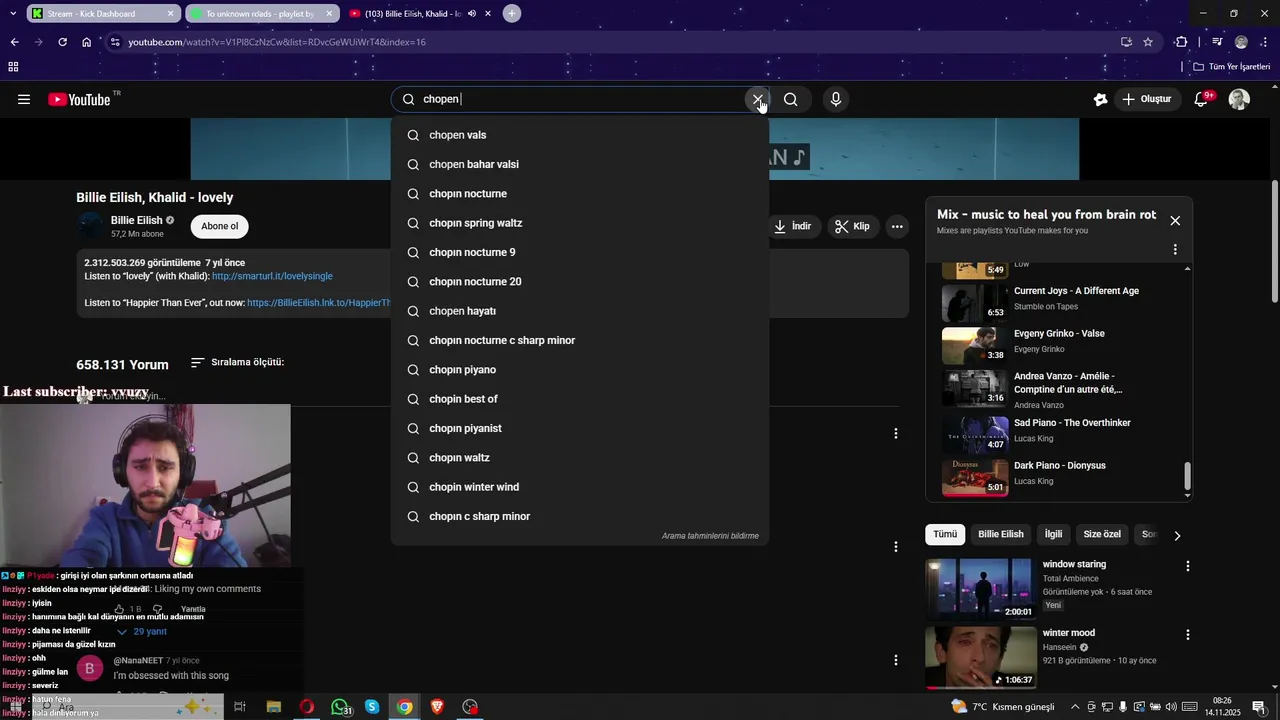Select the İlgili filter chip

tap(1054, 534)
